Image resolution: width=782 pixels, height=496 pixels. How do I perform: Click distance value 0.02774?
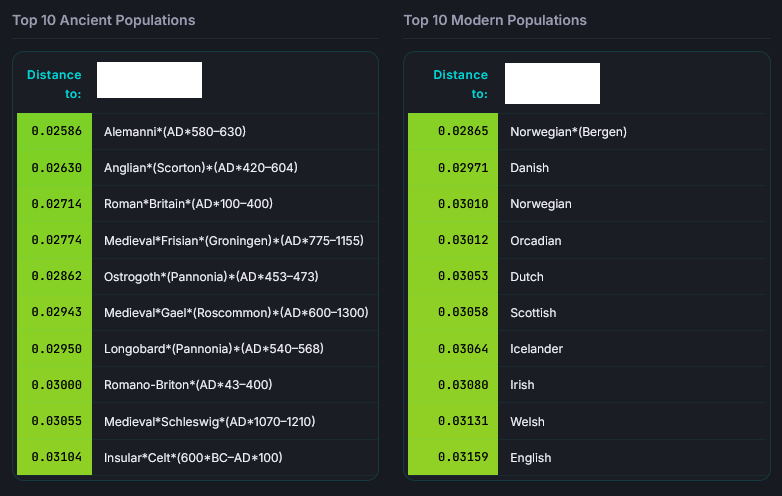(x=56, y=240)
